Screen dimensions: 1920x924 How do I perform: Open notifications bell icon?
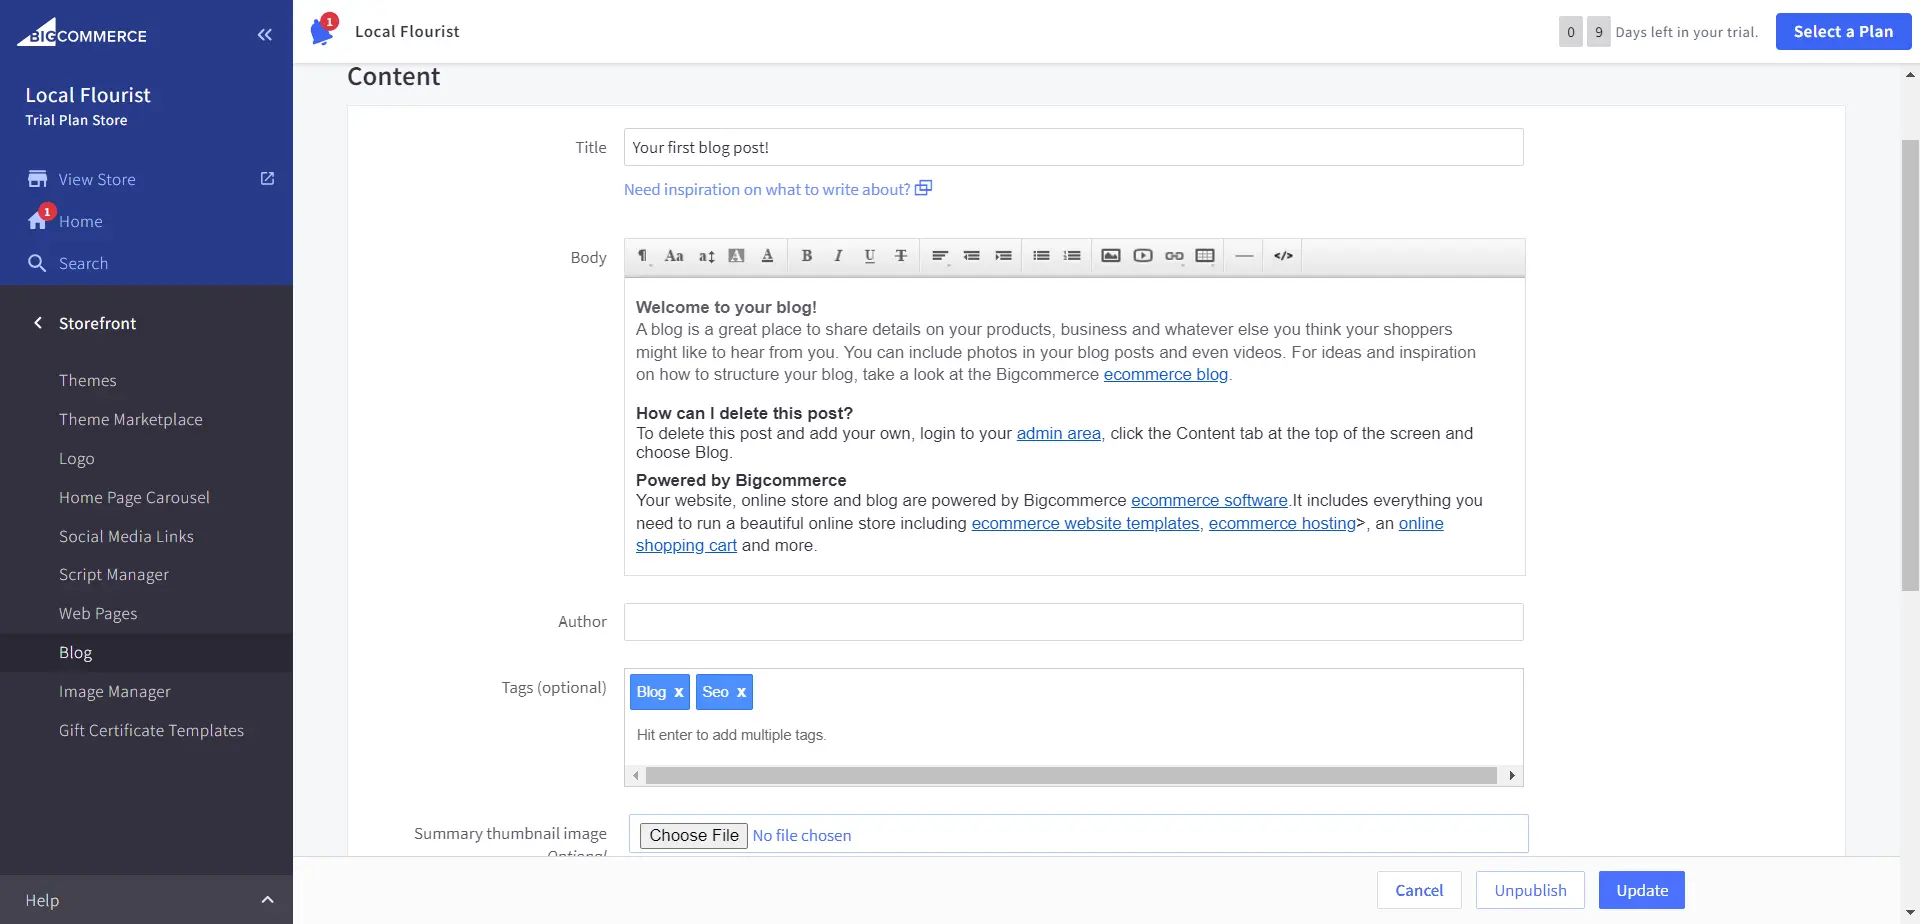(323, 31)
